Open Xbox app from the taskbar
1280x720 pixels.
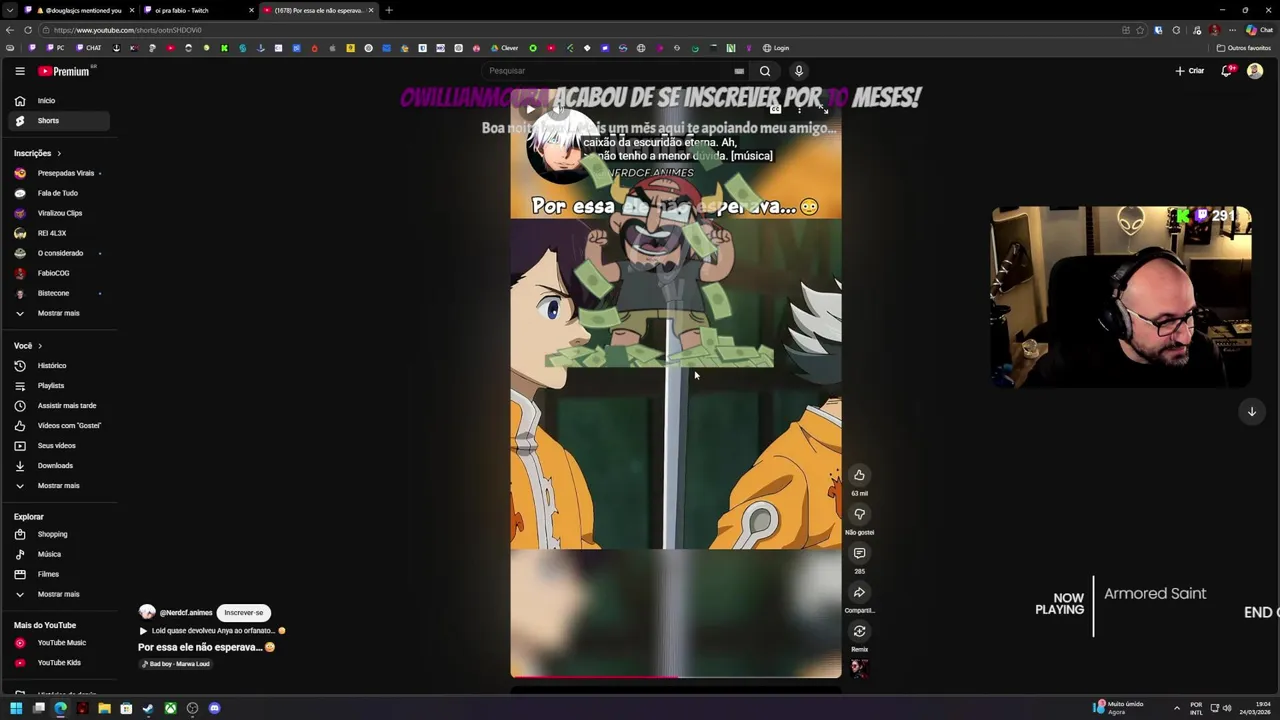170,708
